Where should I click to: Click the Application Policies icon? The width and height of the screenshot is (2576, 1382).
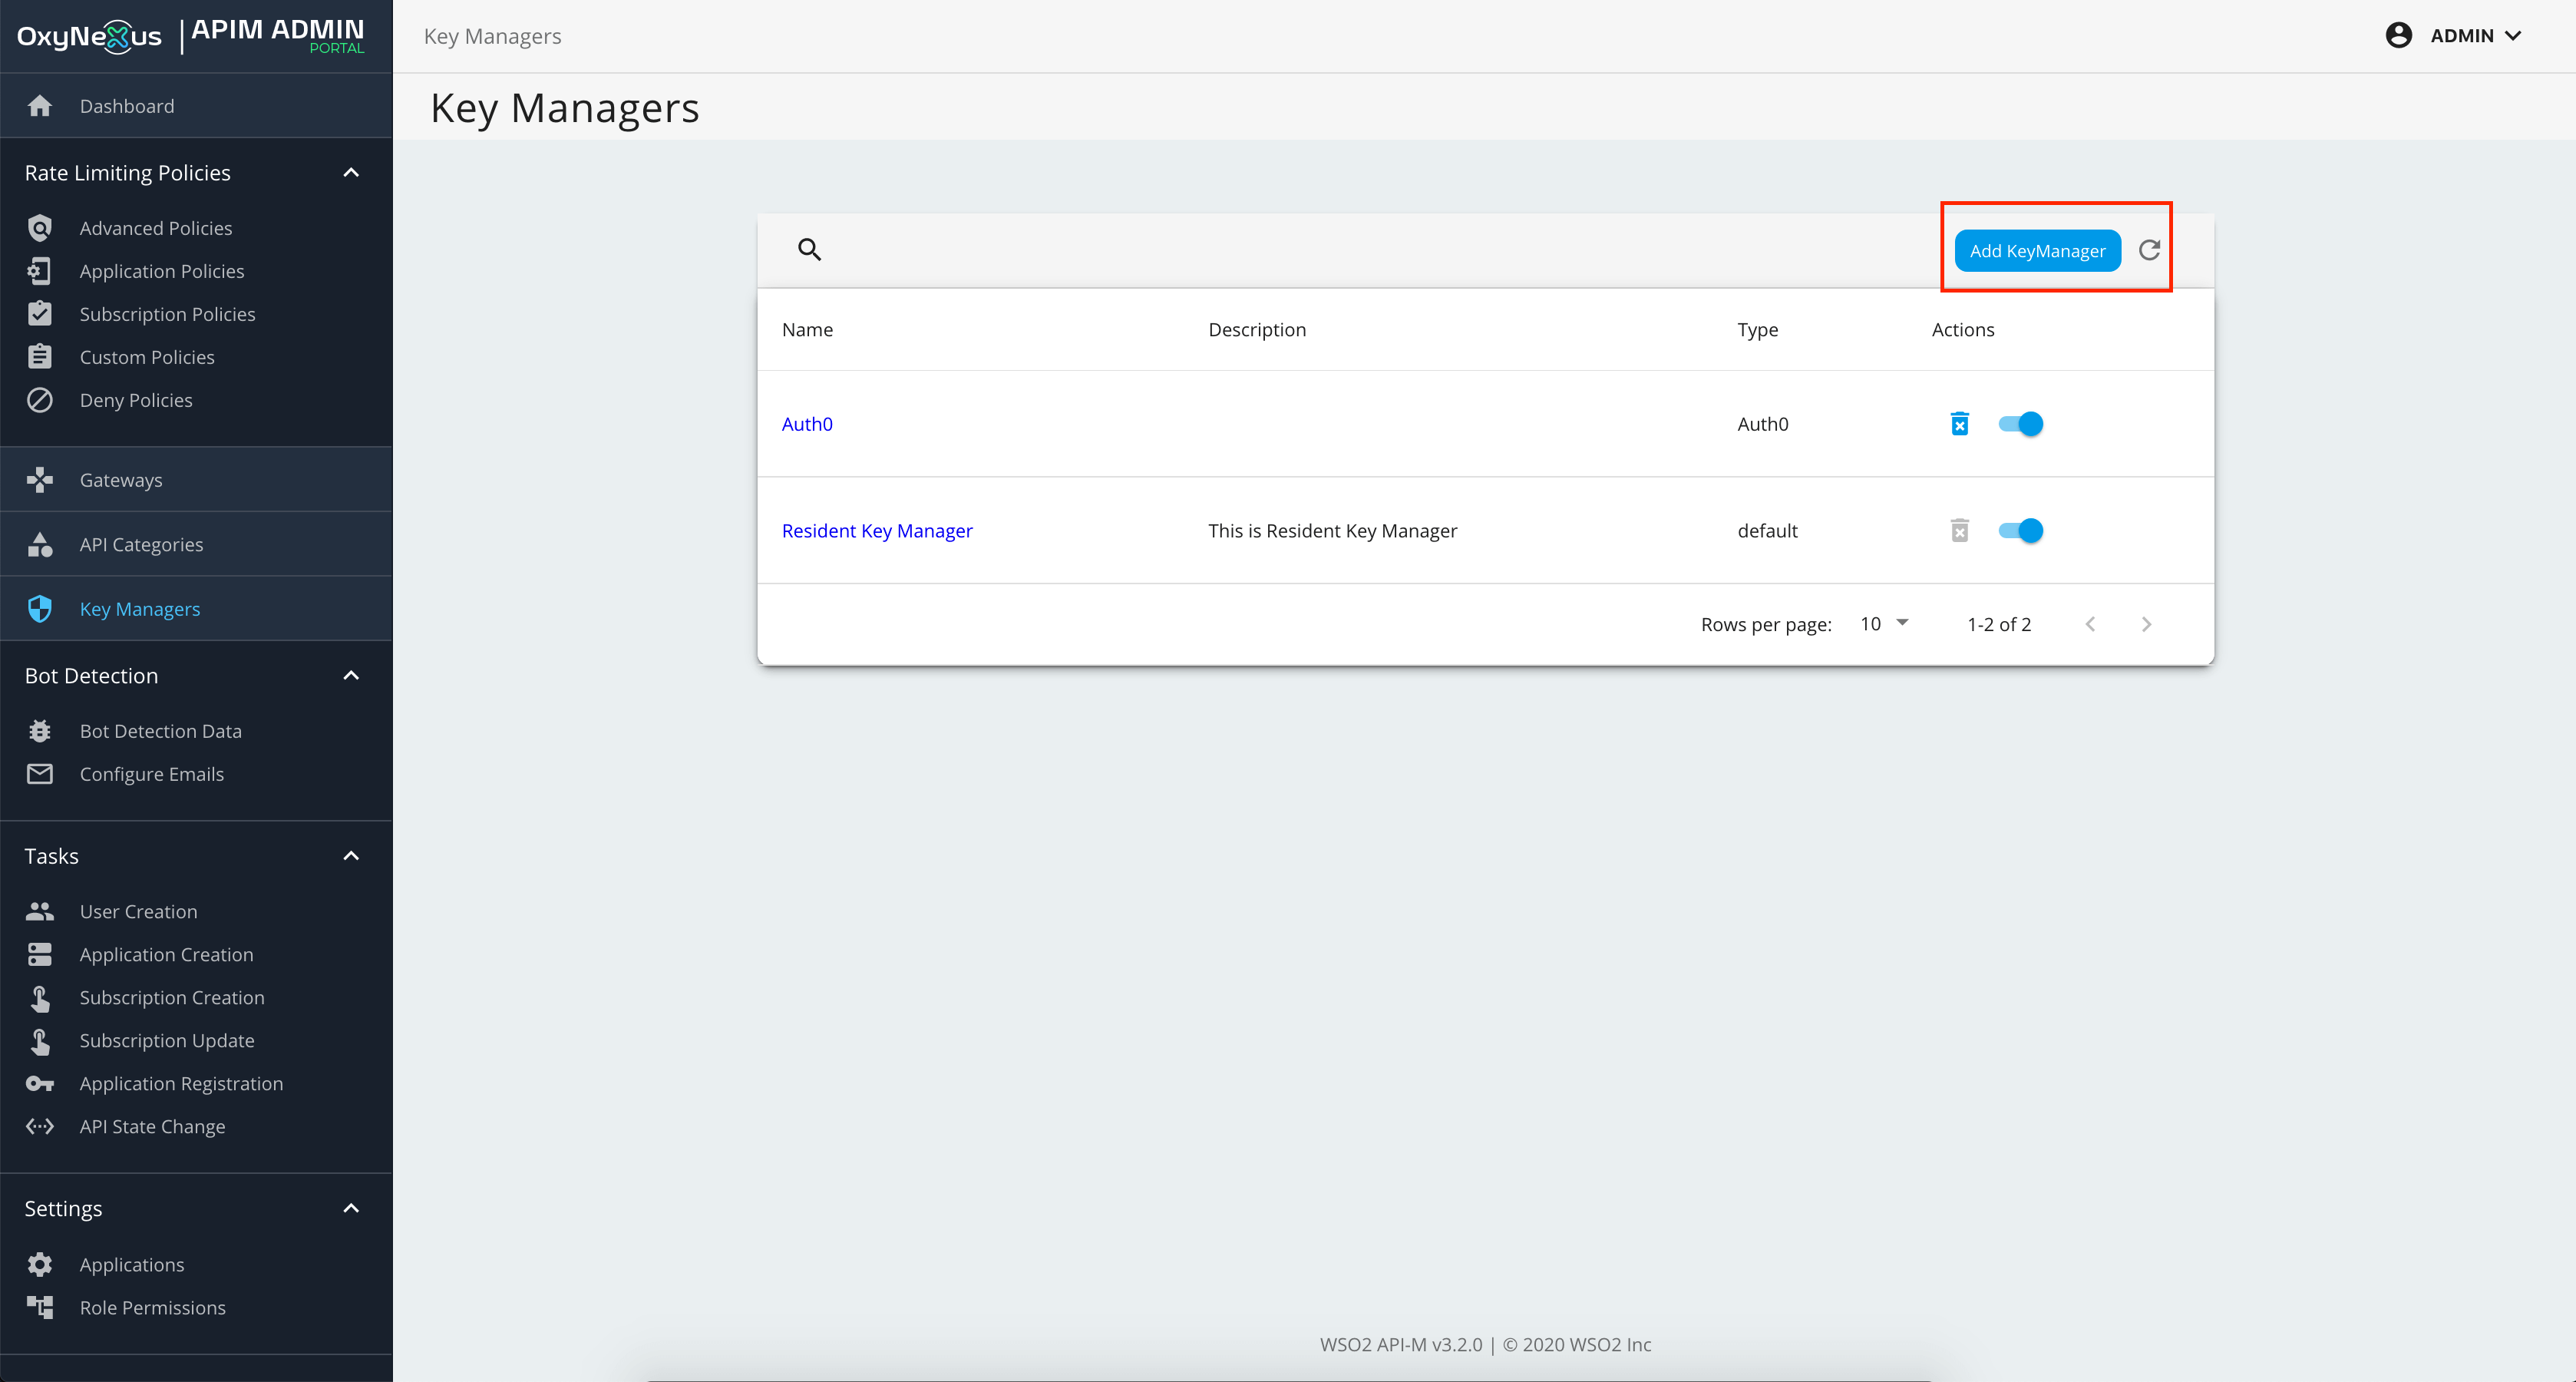[x=40, y=271]
